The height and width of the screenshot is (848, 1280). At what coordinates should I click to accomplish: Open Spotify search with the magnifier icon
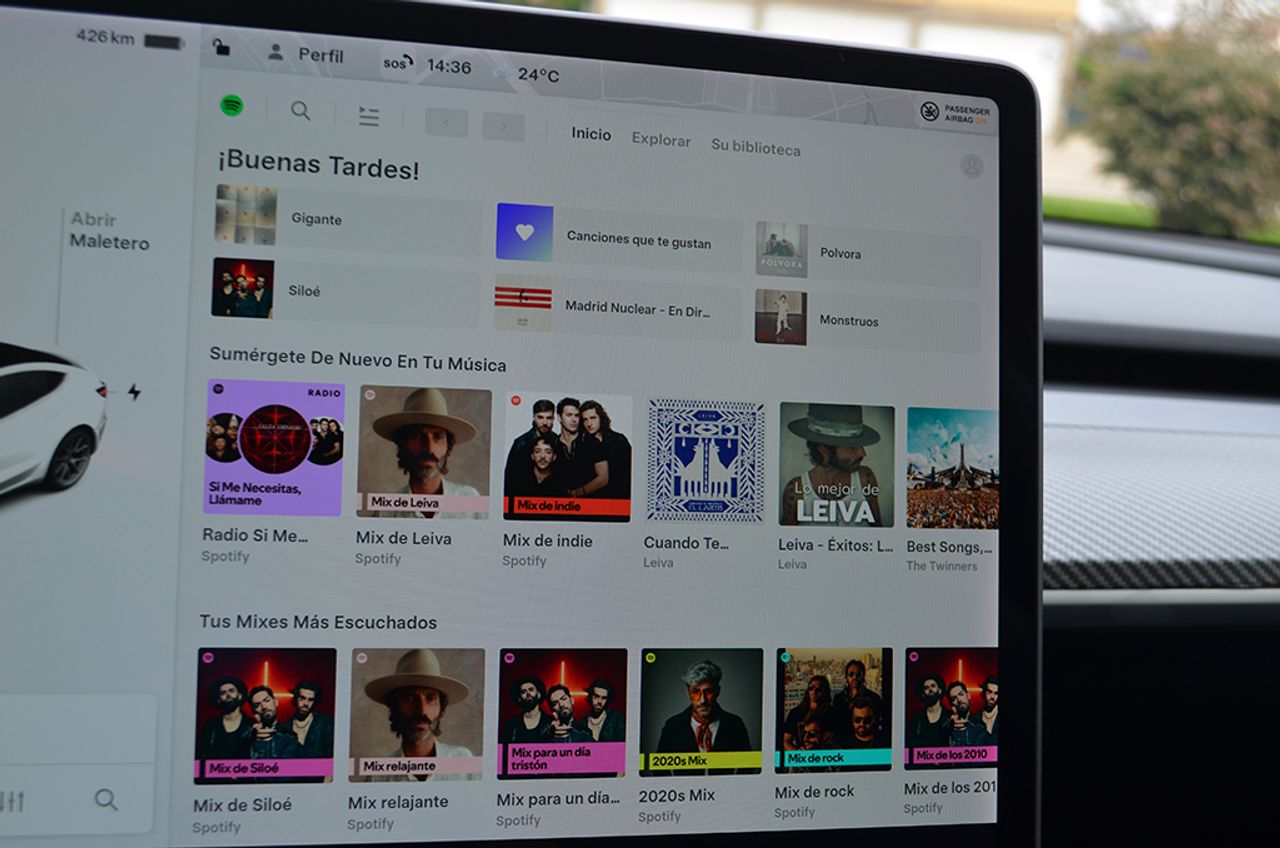click(300, 111)
